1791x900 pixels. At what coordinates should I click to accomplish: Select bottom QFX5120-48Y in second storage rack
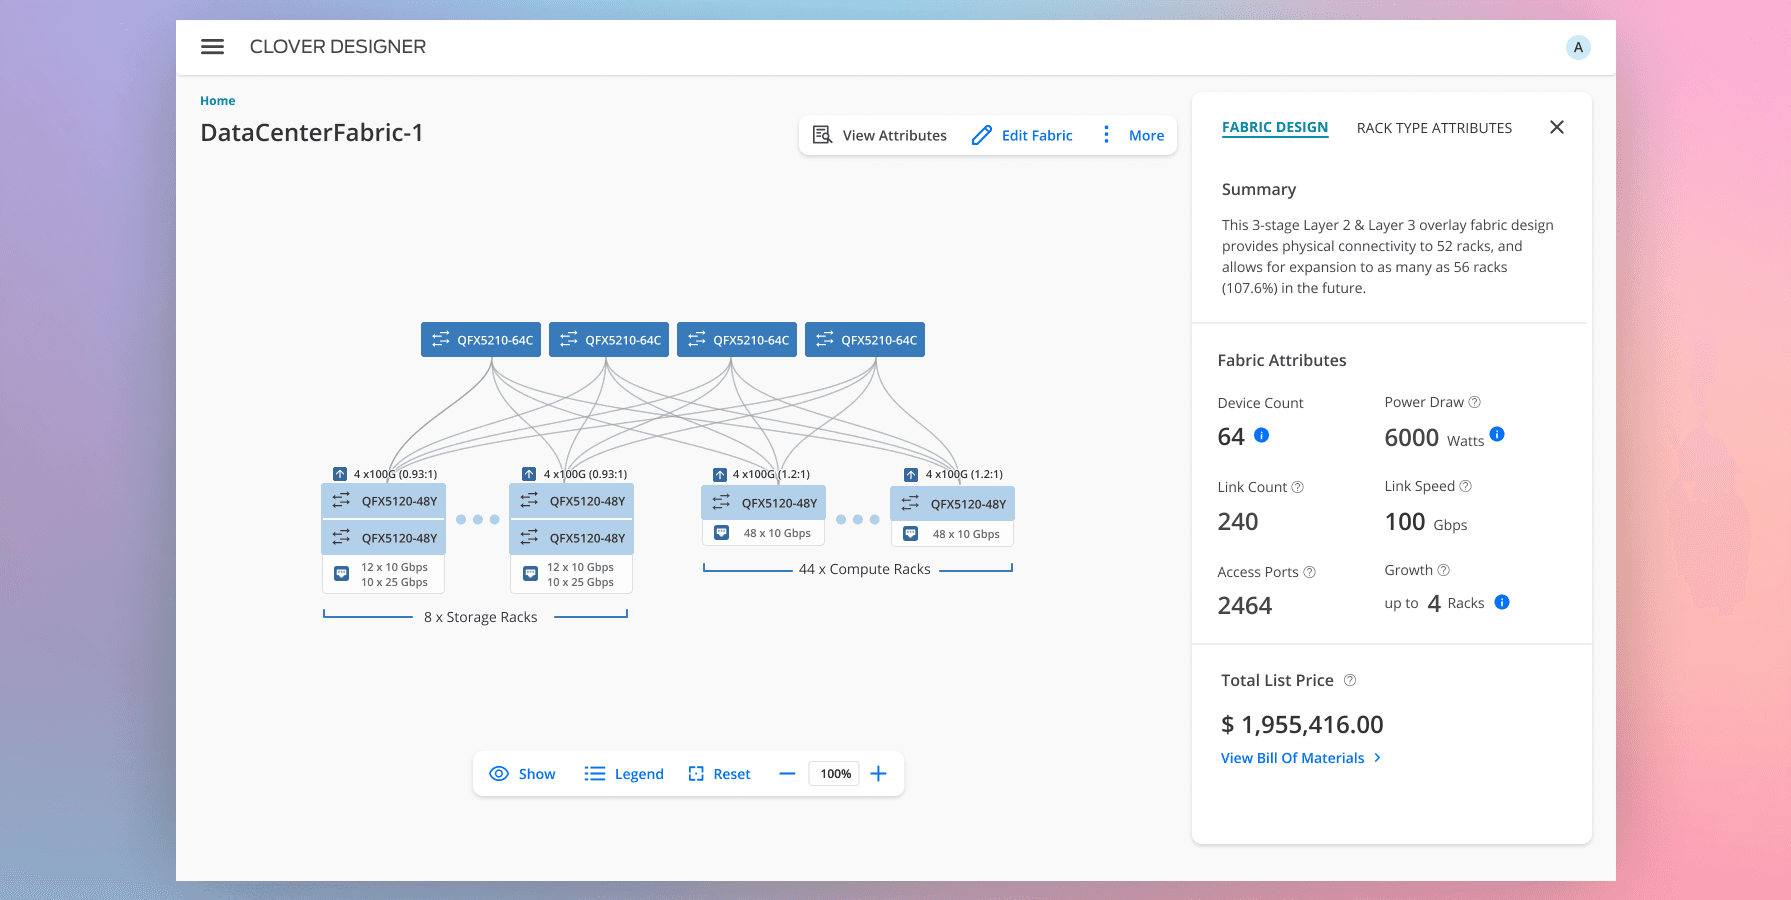click(x=572, y=538)
